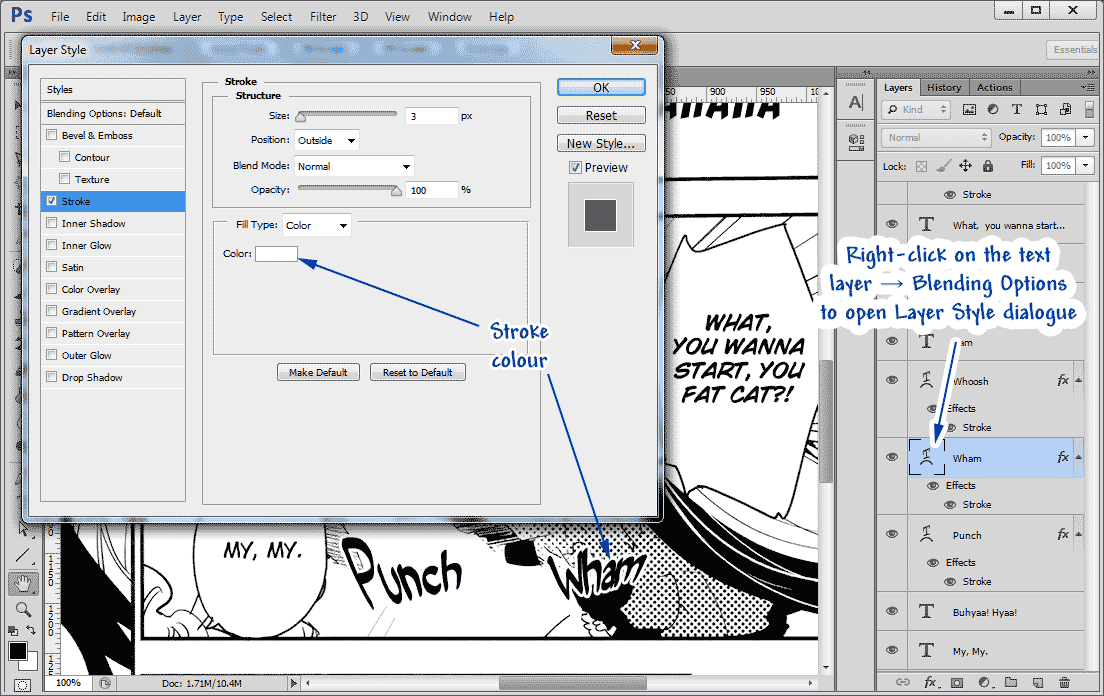This screenshot has width=1104, height=696.
Task: Swap foreground and background colors
Action: coord(31,630)
